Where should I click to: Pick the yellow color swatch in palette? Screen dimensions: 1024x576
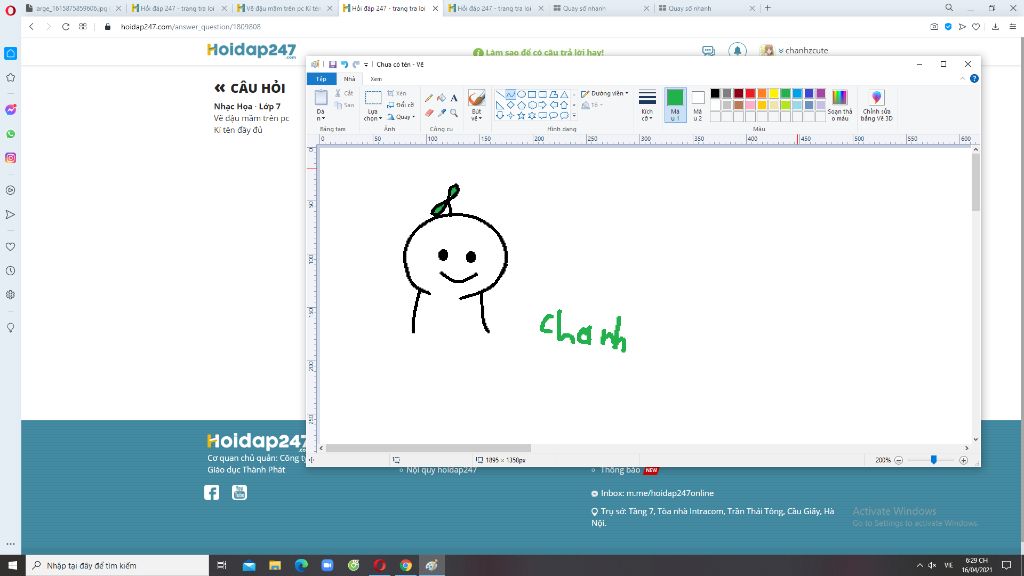pos(774,93)
